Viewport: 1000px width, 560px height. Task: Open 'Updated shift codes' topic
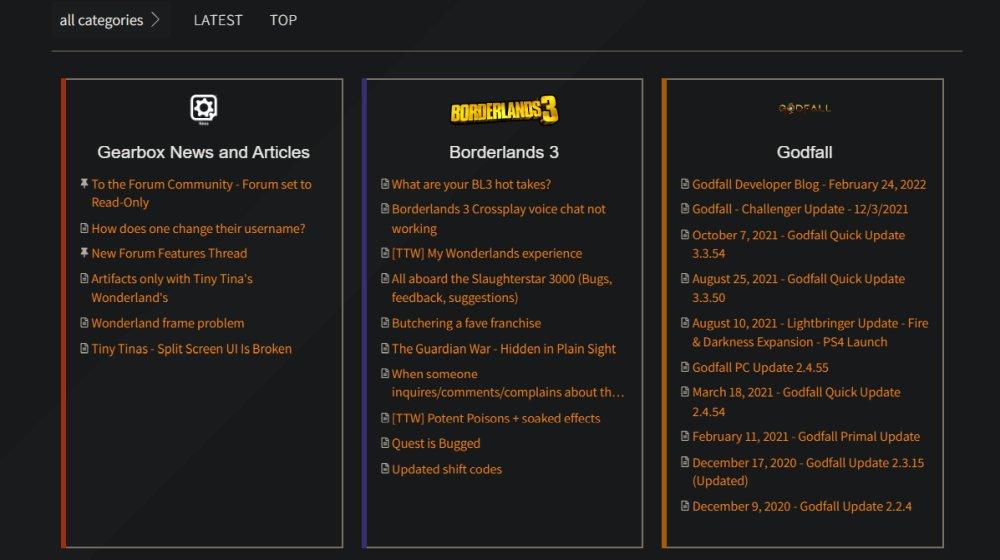(446, 469)
